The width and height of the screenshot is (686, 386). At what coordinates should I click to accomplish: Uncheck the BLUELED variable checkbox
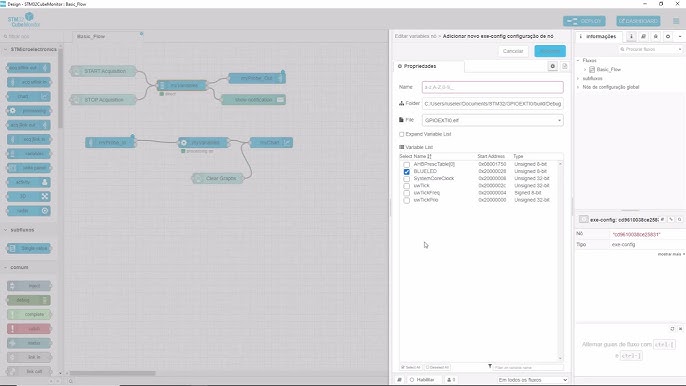[x=406, y=172]
